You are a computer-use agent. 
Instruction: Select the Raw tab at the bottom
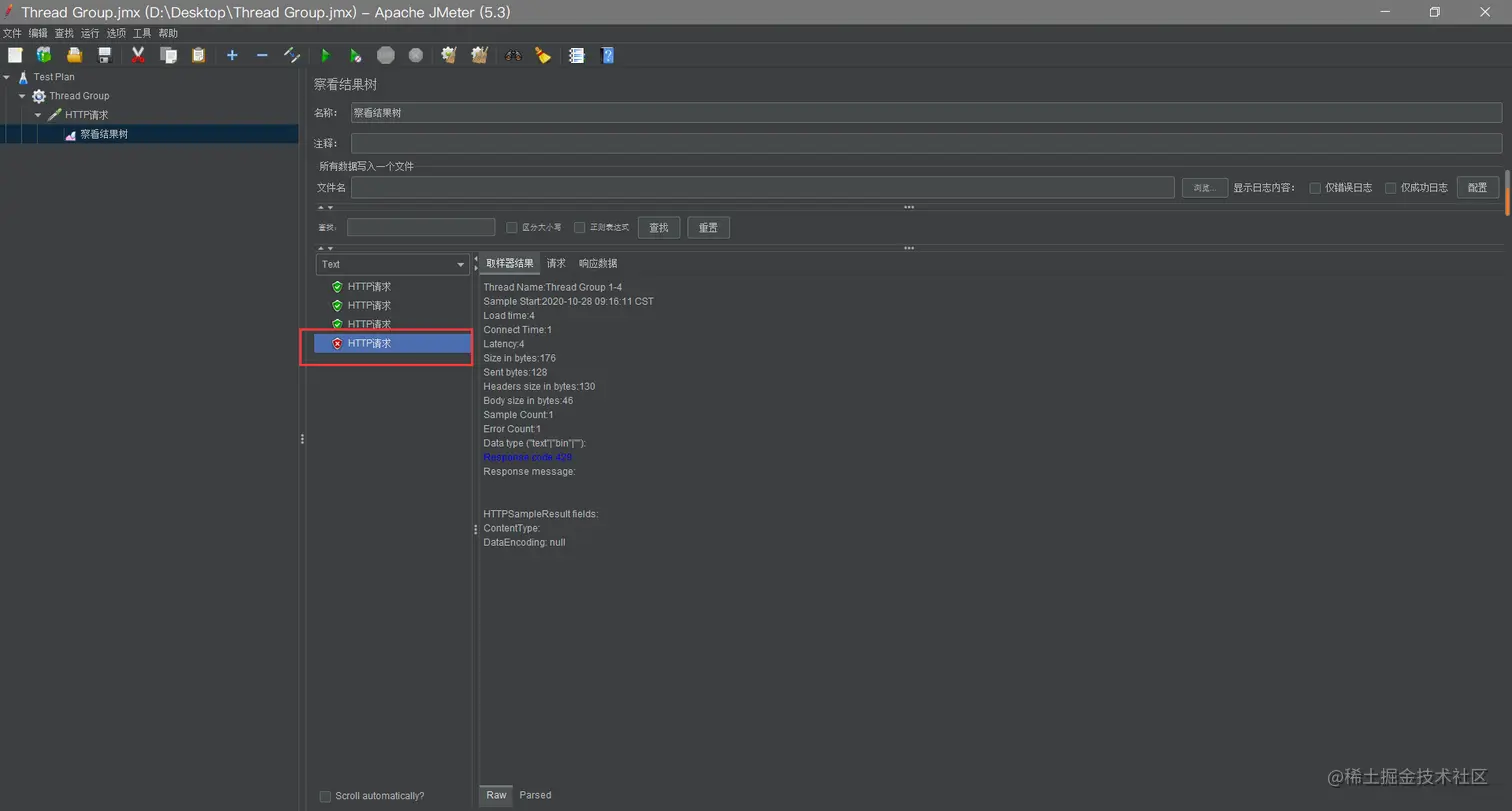pos(497,796)
